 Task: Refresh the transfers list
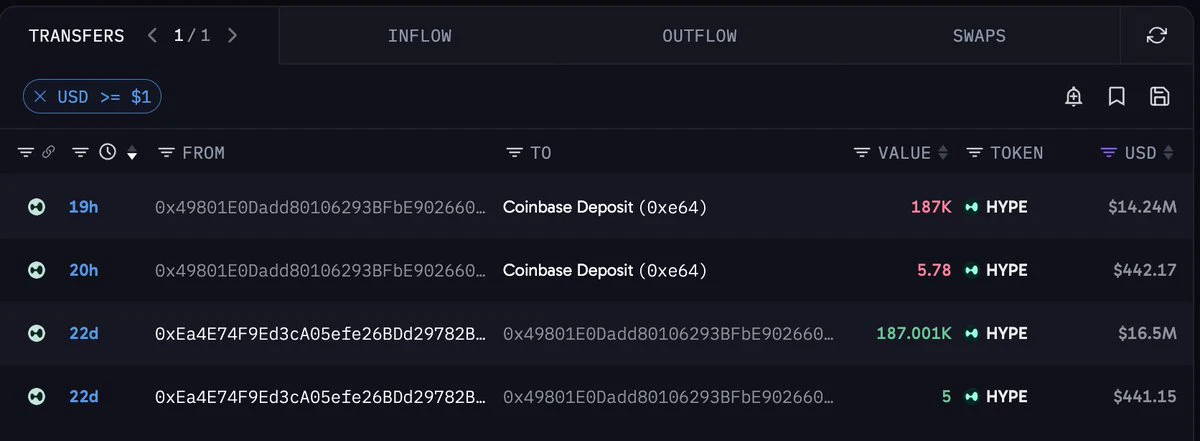click(x=1157, y=36)
